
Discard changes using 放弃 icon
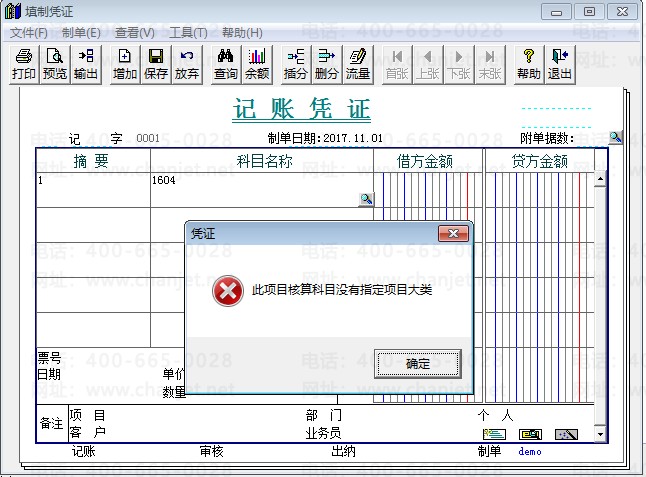pyautogui.click(x=187, y=65)
